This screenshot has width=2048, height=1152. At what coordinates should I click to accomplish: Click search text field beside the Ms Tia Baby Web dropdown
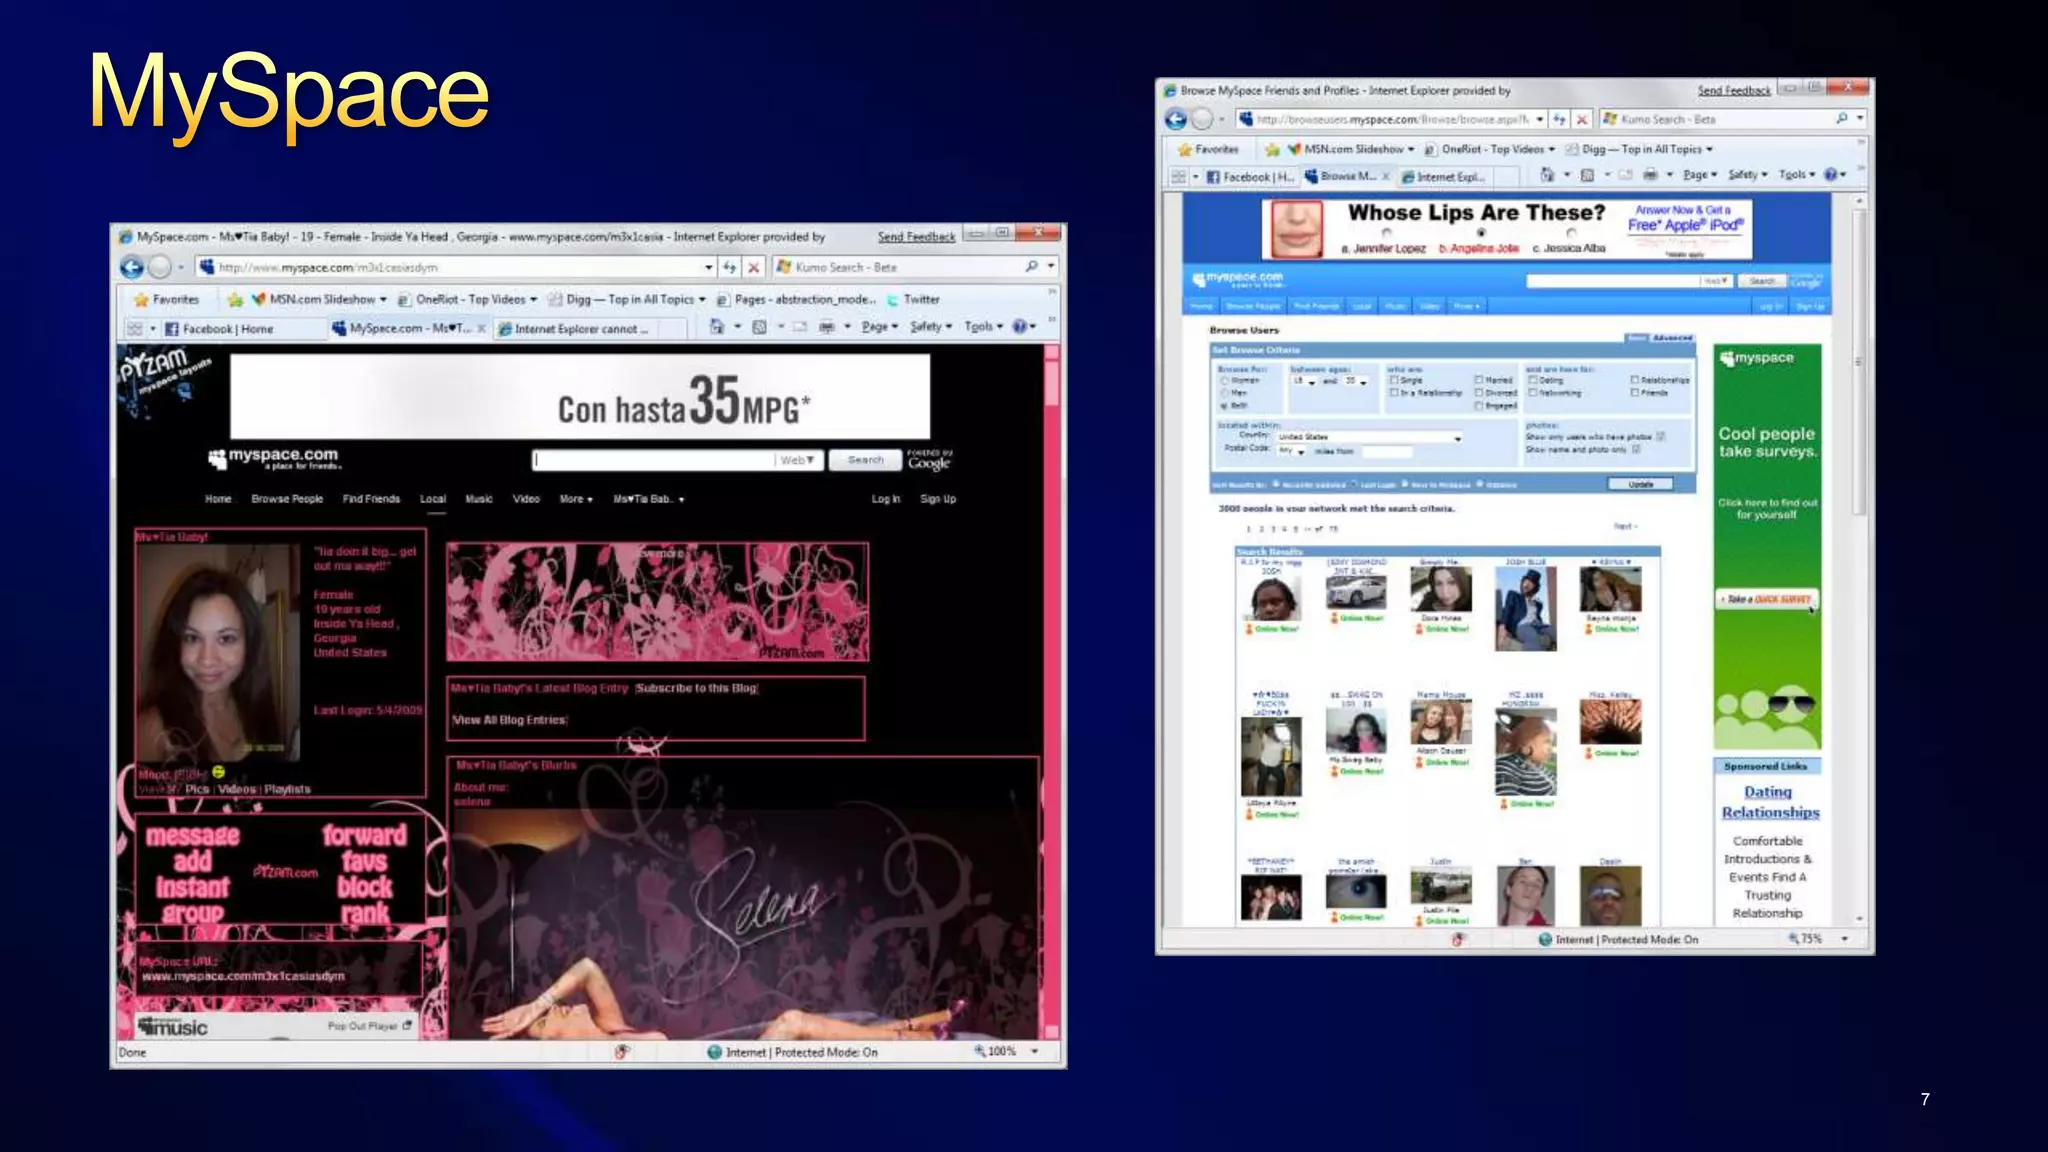tap(654, 460)
